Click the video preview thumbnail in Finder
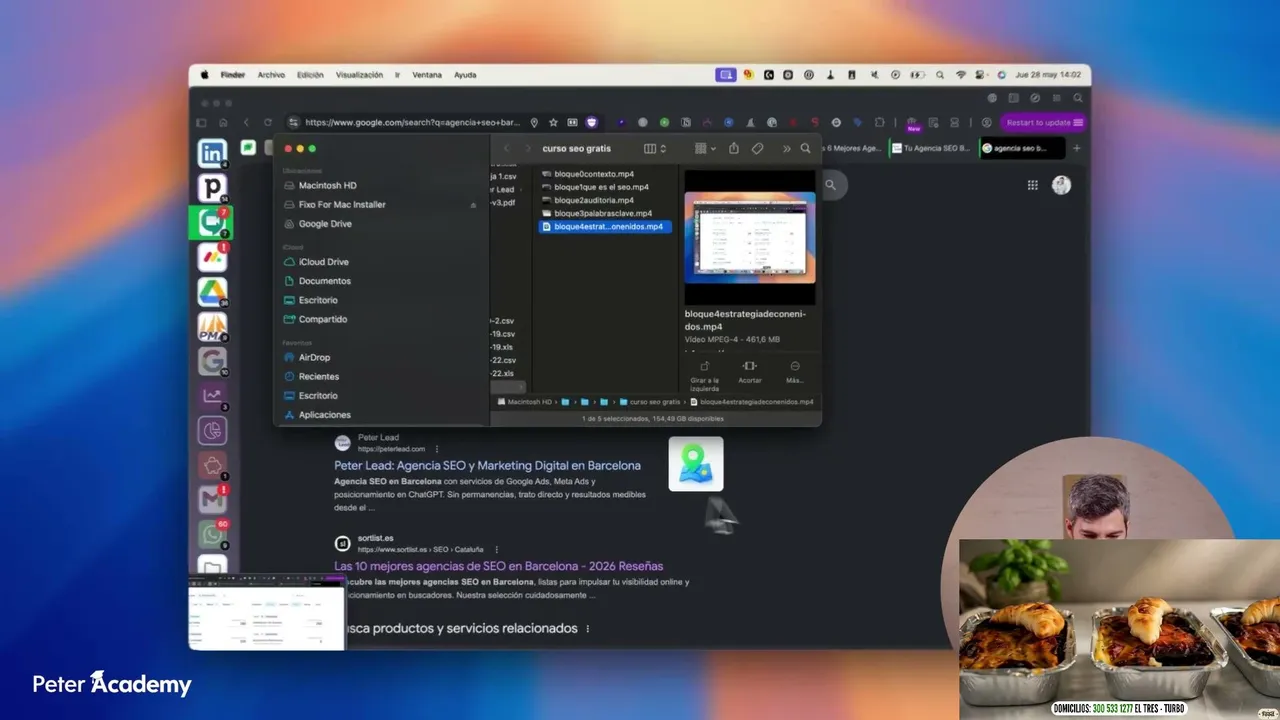Viewport: 1280px width, 720px height. click(x=750, y=237)
